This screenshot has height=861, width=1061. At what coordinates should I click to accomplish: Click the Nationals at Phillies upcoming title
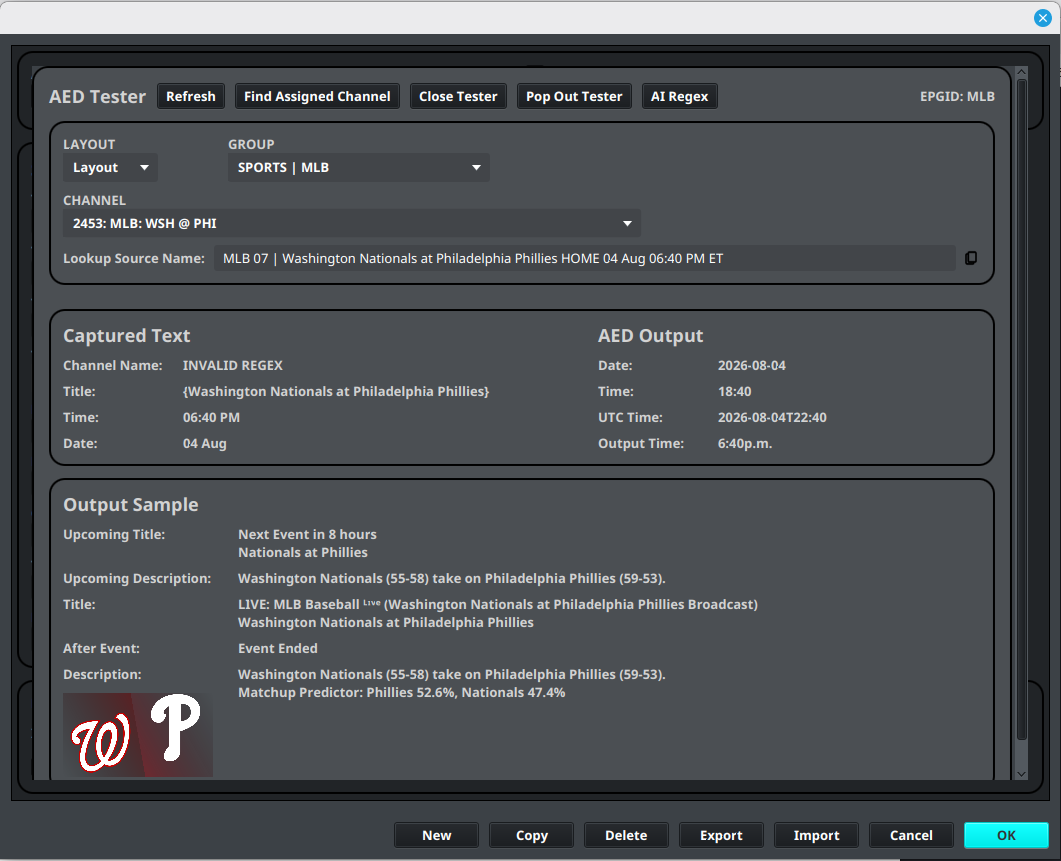pyautogui.click(x=302, y=552)
